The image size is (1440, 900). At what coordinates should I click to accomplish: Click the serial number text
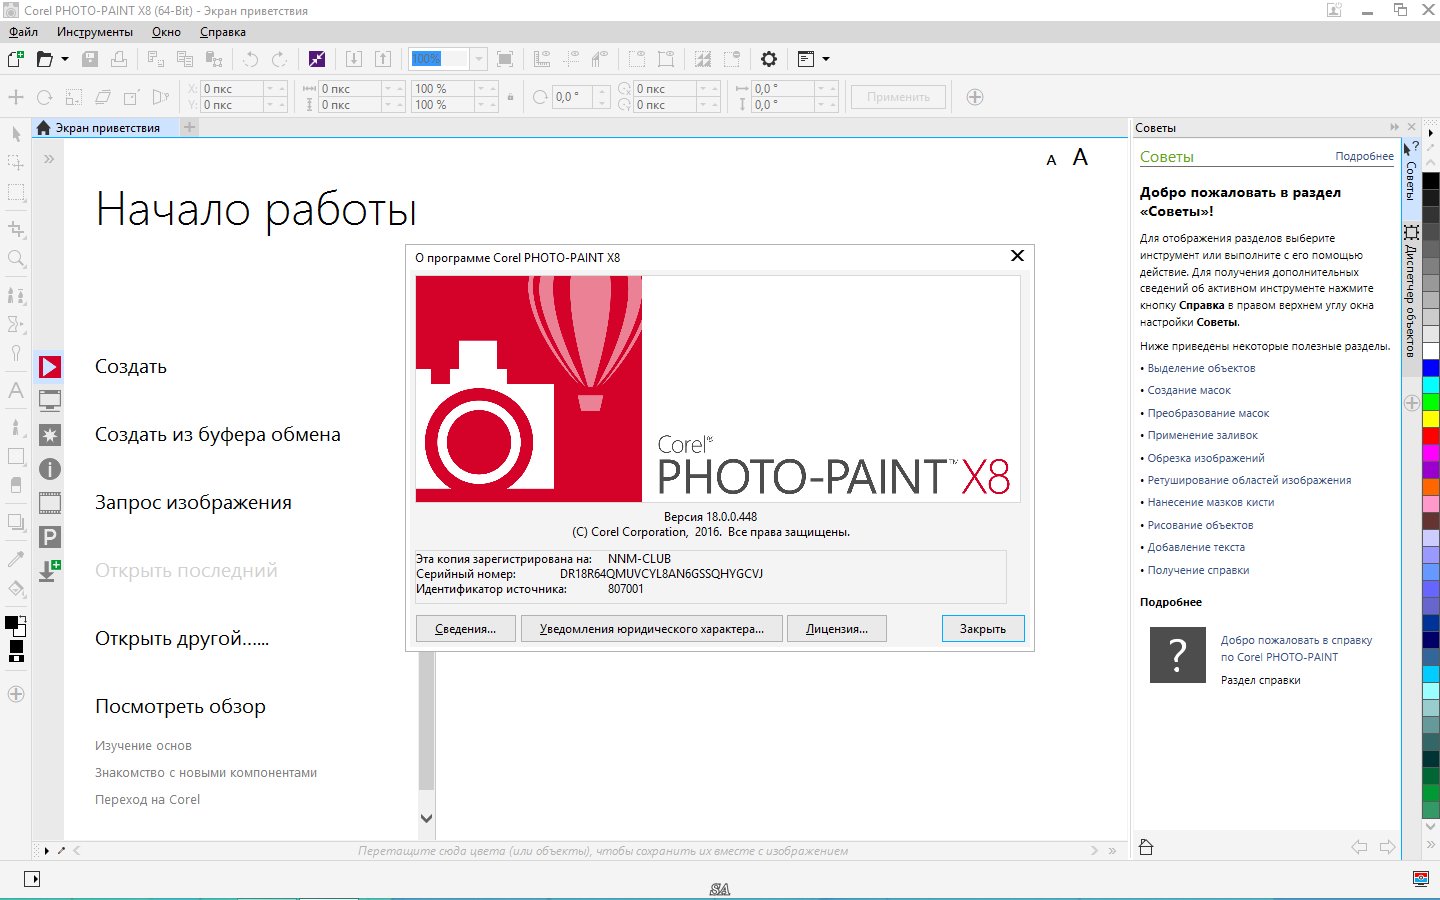(661, 574)
